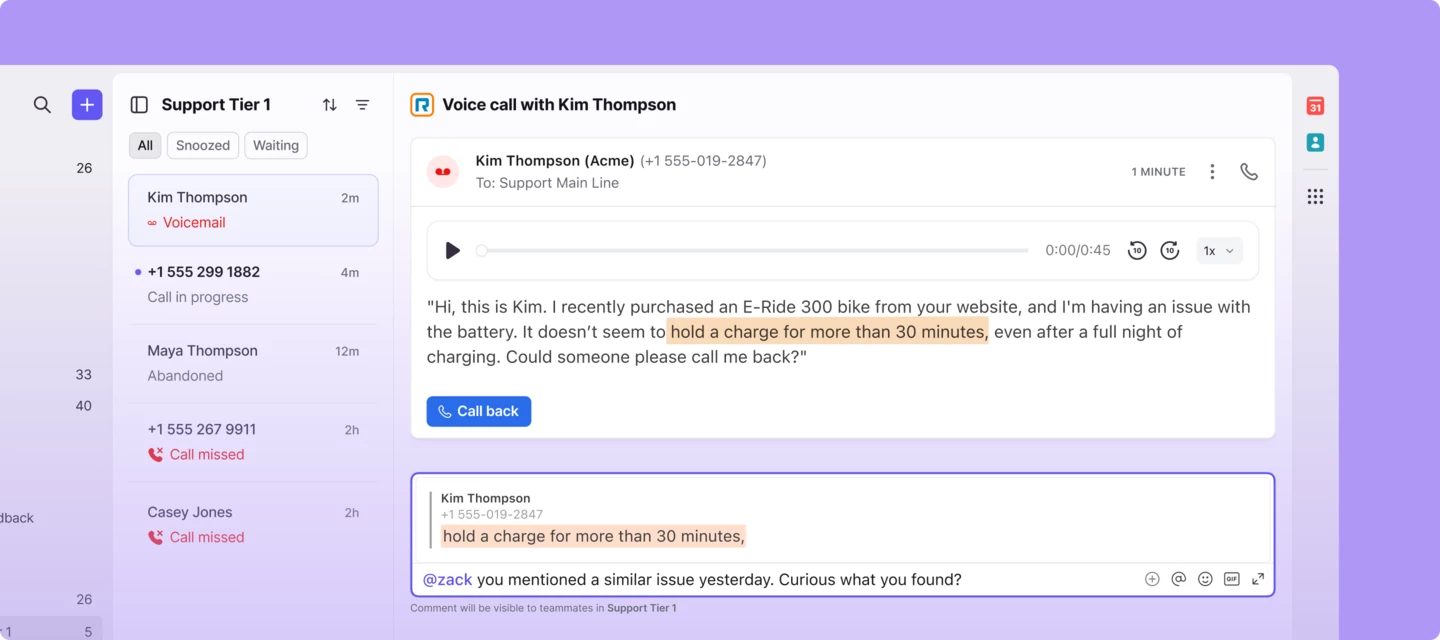The height and width of the screenshot is (640, 1440).
Task: Click the Voicemail status label
Action: (194, 223)
